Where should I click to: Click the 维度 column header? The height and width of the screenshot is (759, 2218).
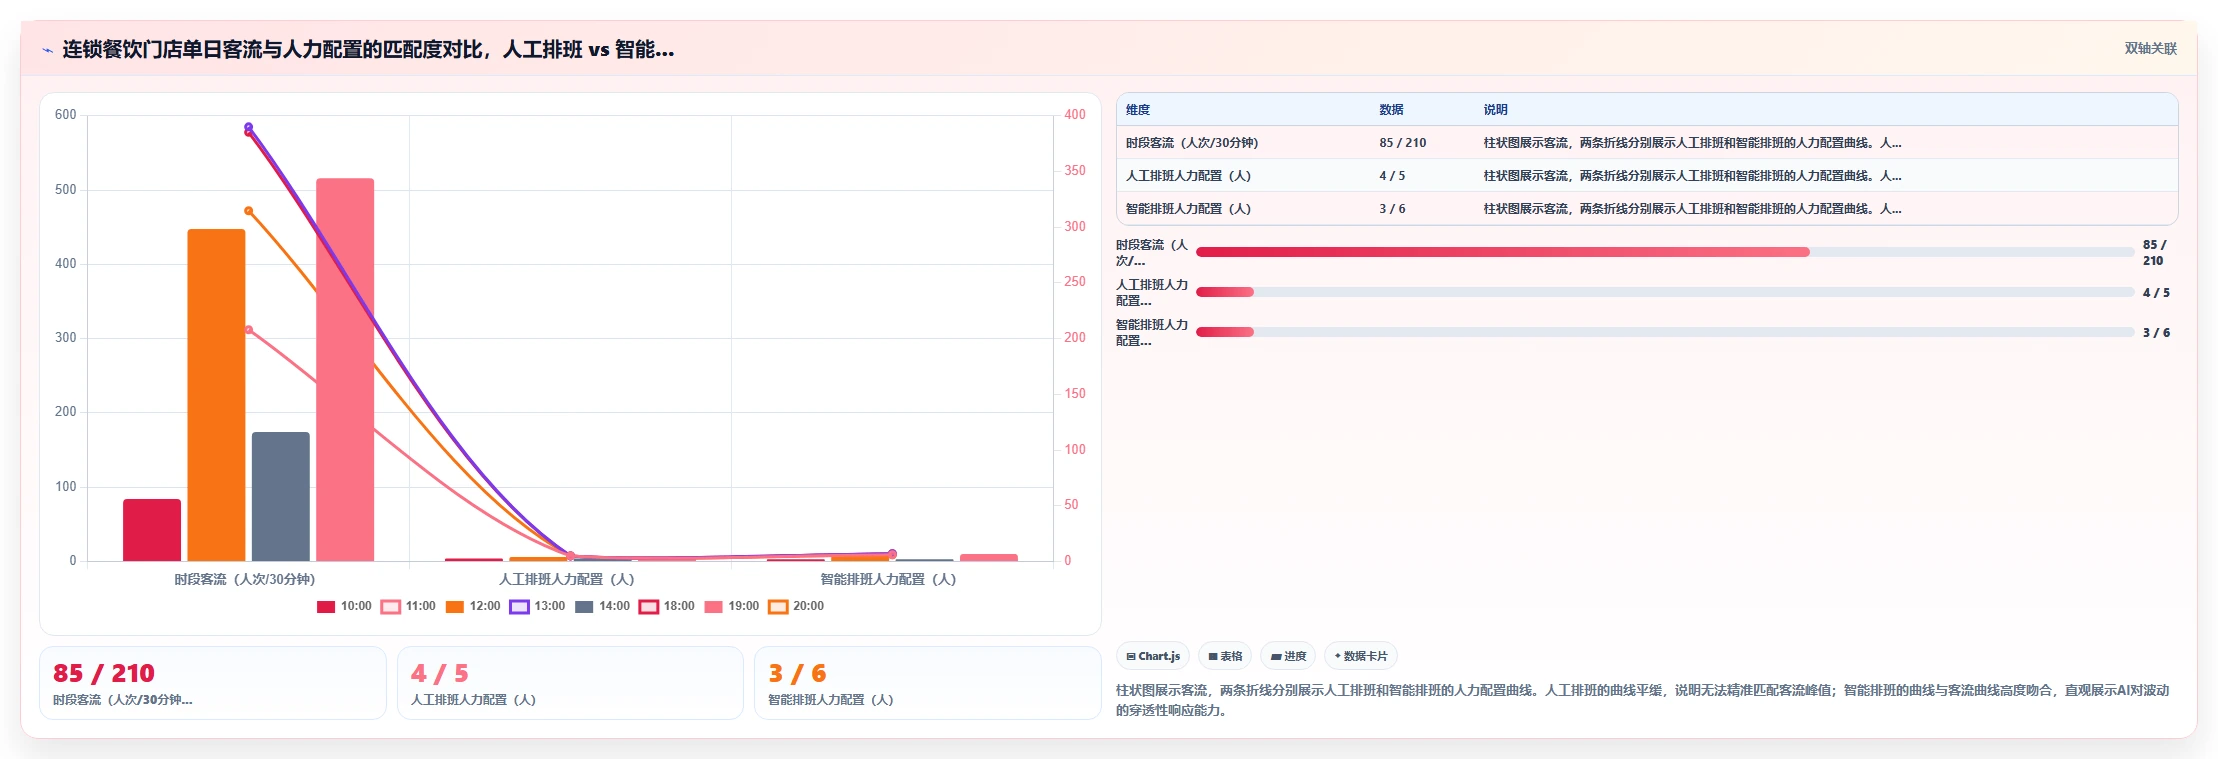[x=1138, y=110]
